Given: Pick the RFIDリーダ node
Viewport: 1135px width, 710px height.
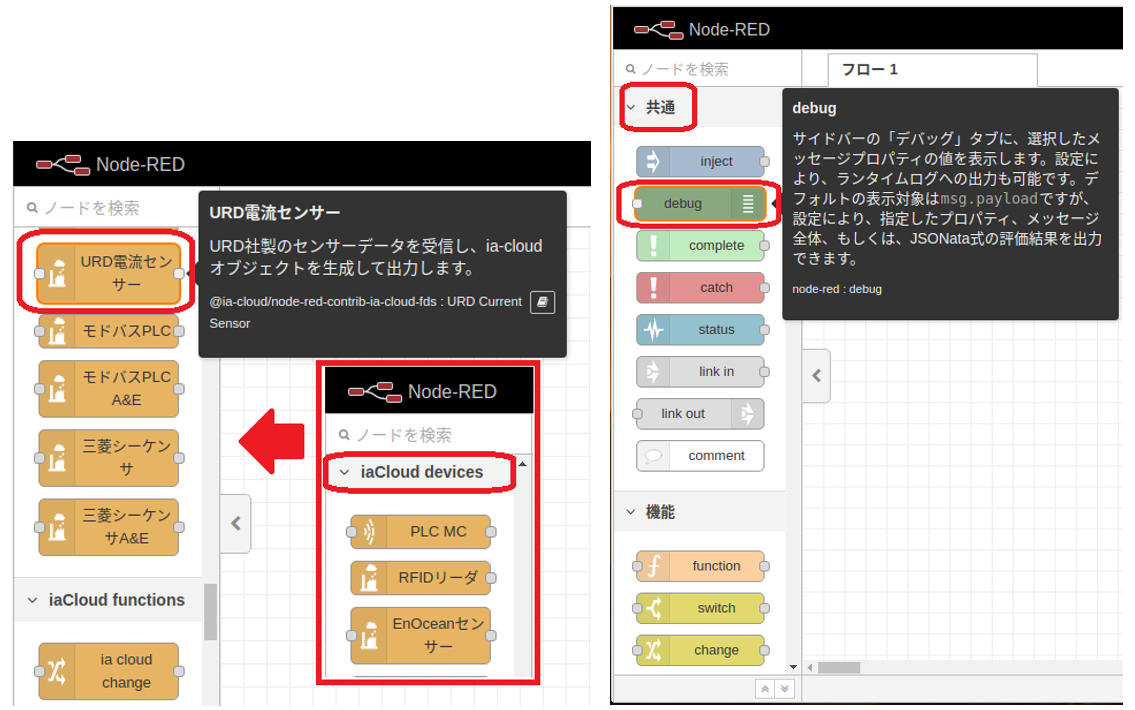Looking at the screenshot, I should [x=421, y=577].
